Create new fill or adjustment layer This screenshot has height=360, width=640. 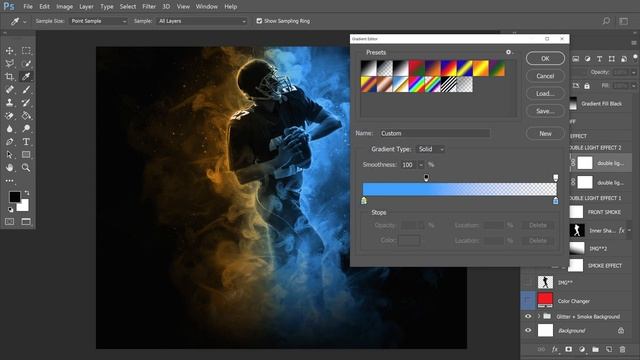[x=582, y=349]
